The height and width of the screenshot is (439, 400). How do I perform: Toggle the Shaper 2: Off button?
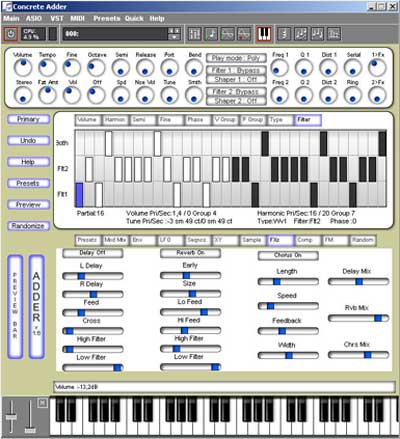pos(236,101)
